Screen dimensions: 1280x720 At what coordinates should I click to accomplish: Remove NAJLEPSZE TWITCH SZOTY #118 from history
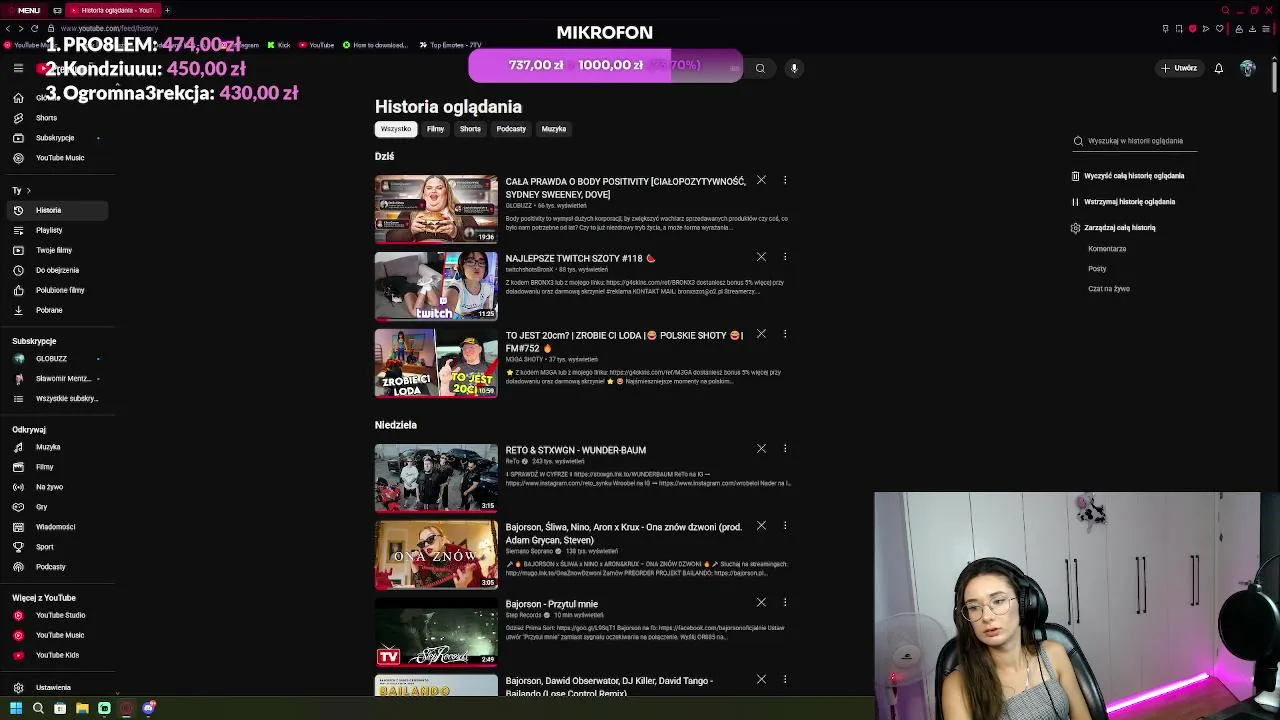761,257
